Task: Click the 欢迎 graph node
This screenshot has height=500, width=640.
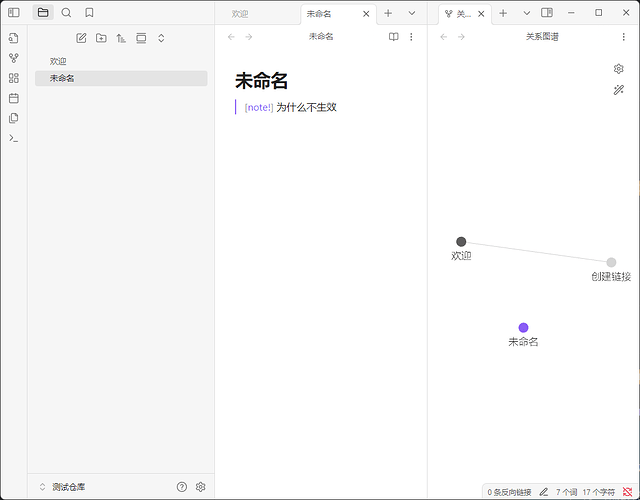Action: click(x=461, y=242)
